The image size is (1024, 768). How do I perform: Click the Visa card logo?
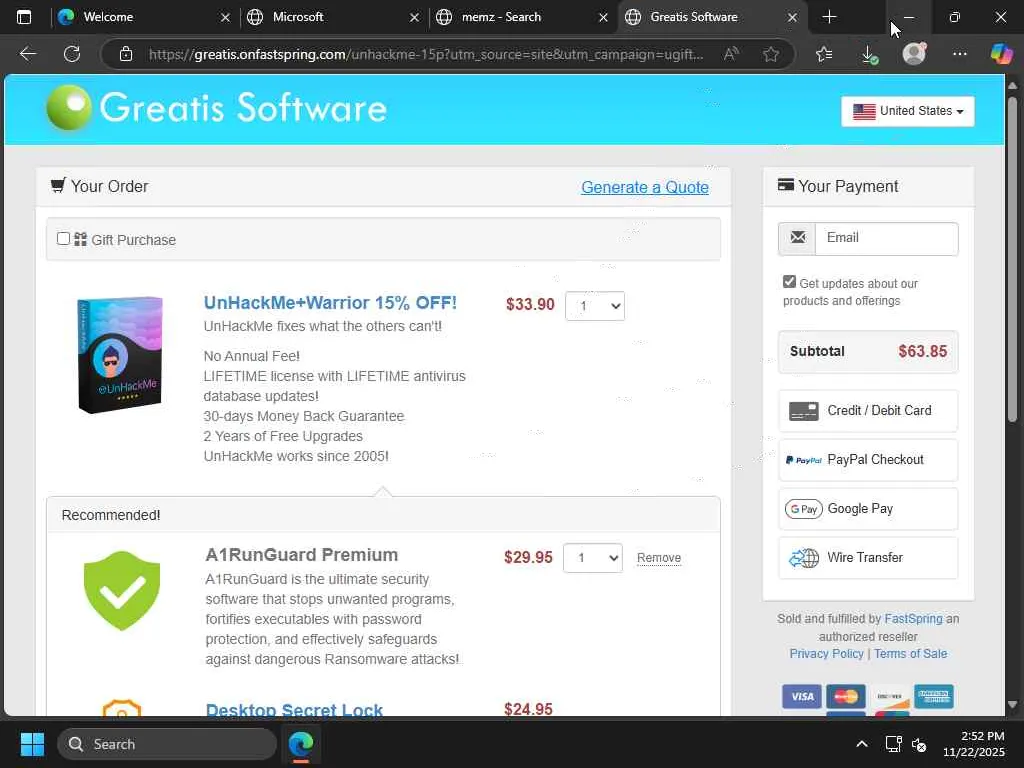click(x=802, y=697)
